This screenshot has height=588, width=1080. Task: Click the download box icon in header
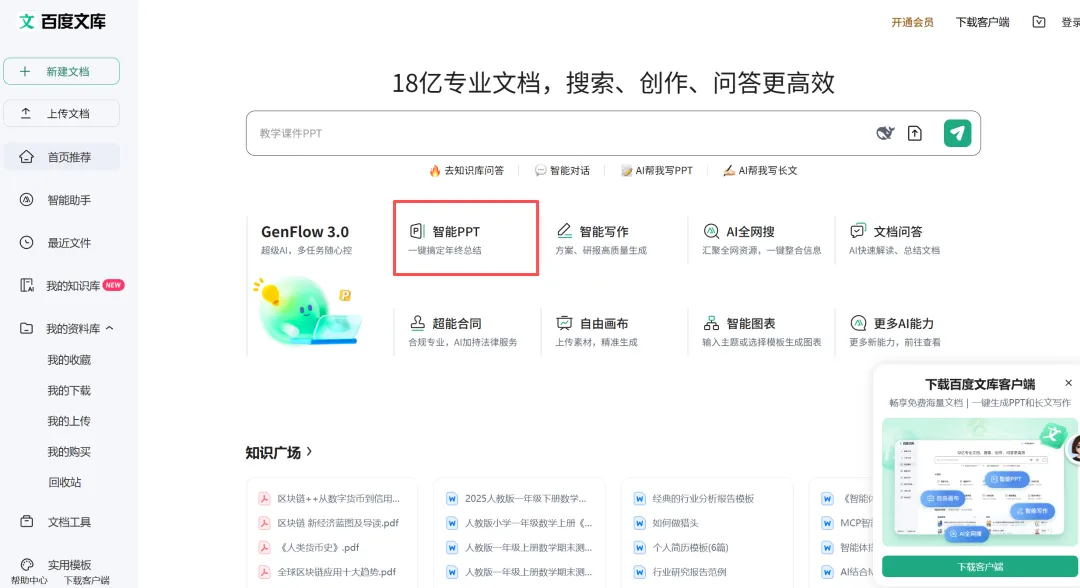click(x=1039, y=22)
